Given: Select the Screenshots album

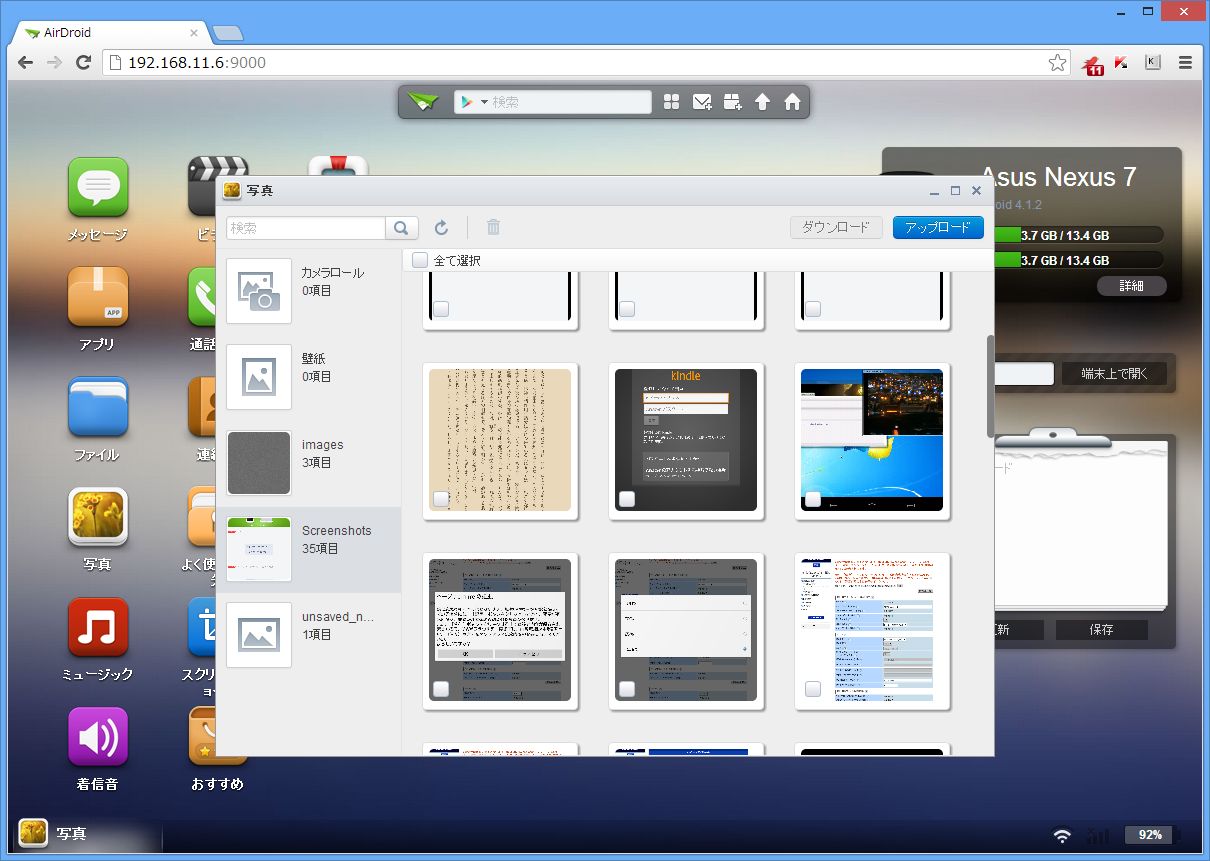Looking at the screenshot, I should pyautogui.click(x=308, y=549).
